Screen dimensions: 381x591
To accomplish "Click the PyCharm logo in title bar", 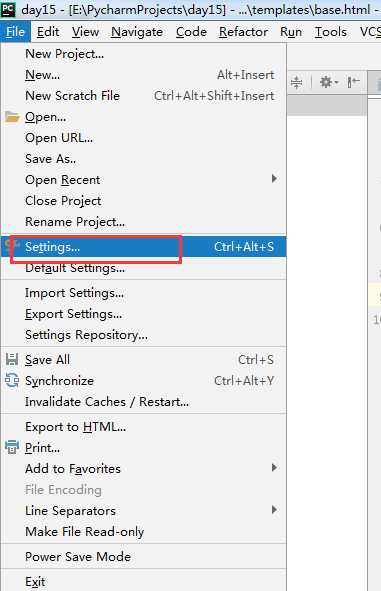I will [x=8, y=9].
